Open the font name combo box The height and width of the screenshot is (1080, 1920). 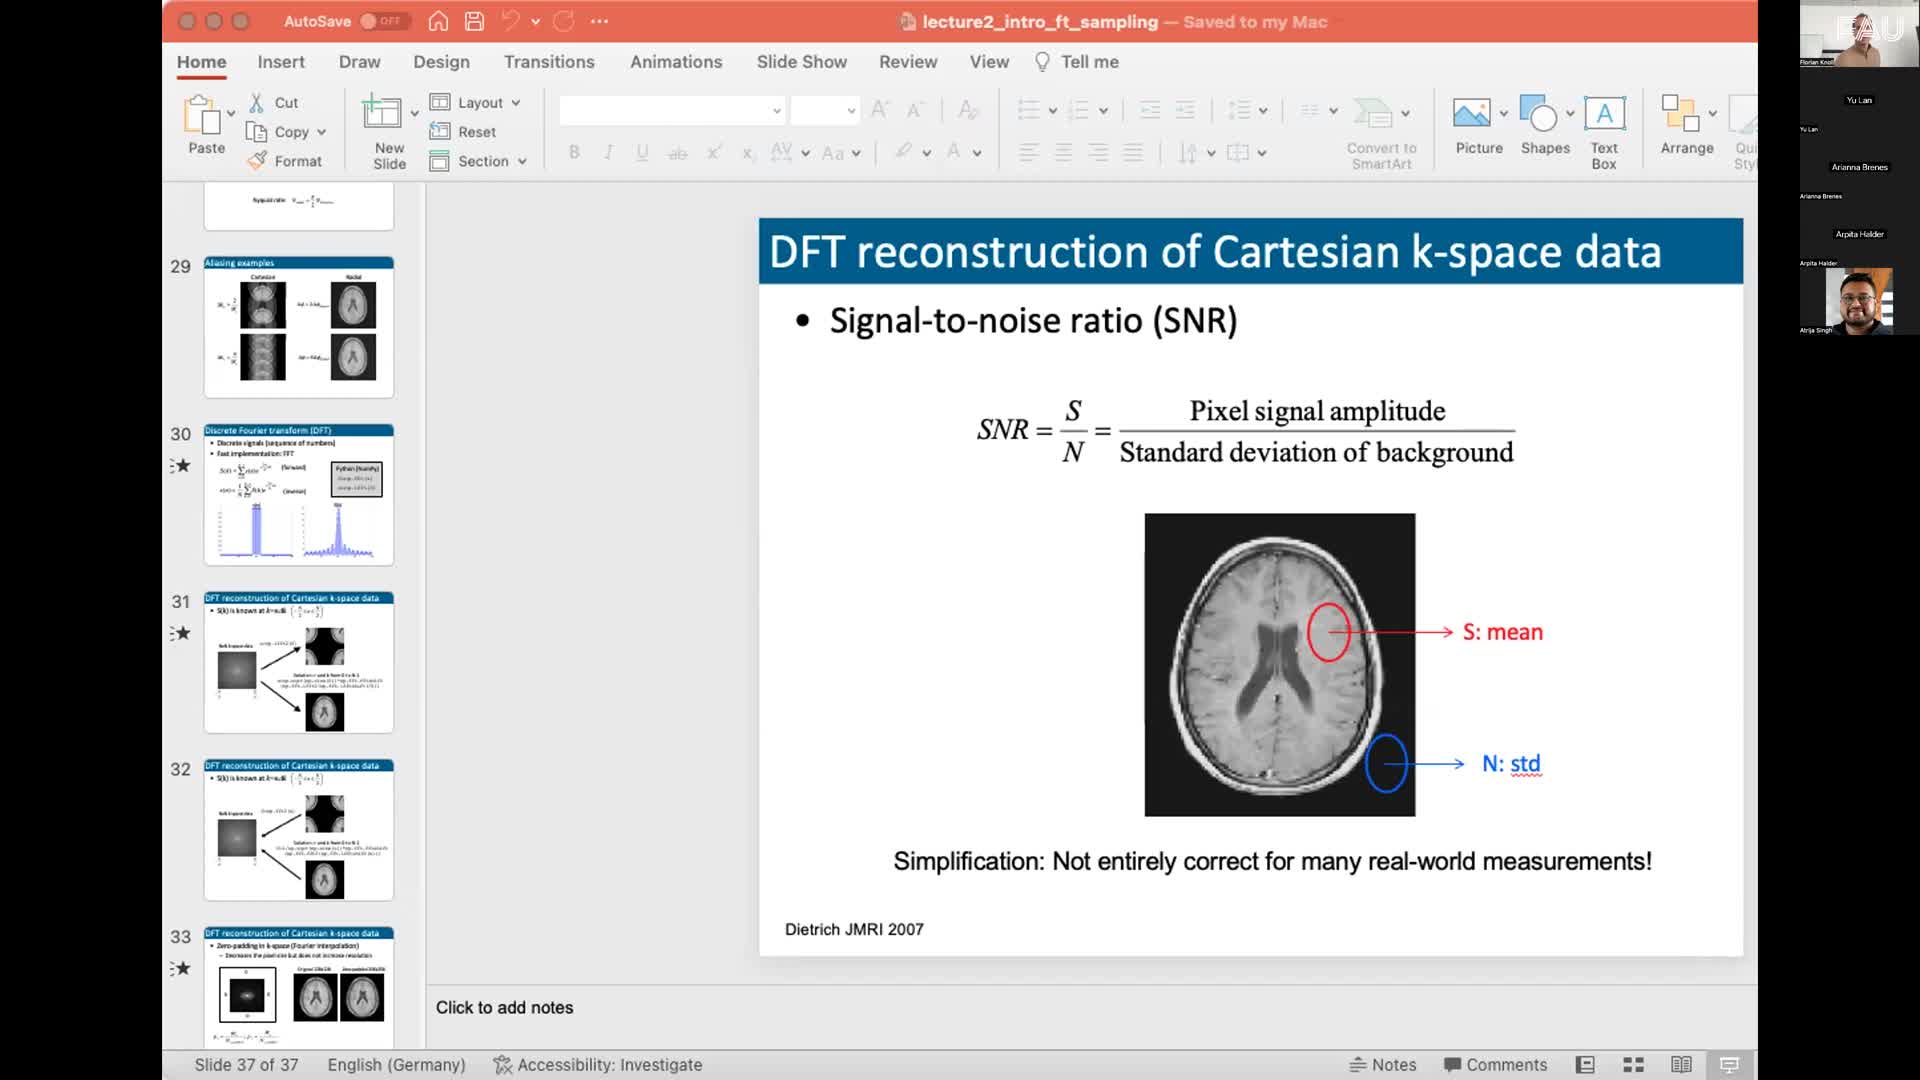click(x=671, y=110)
